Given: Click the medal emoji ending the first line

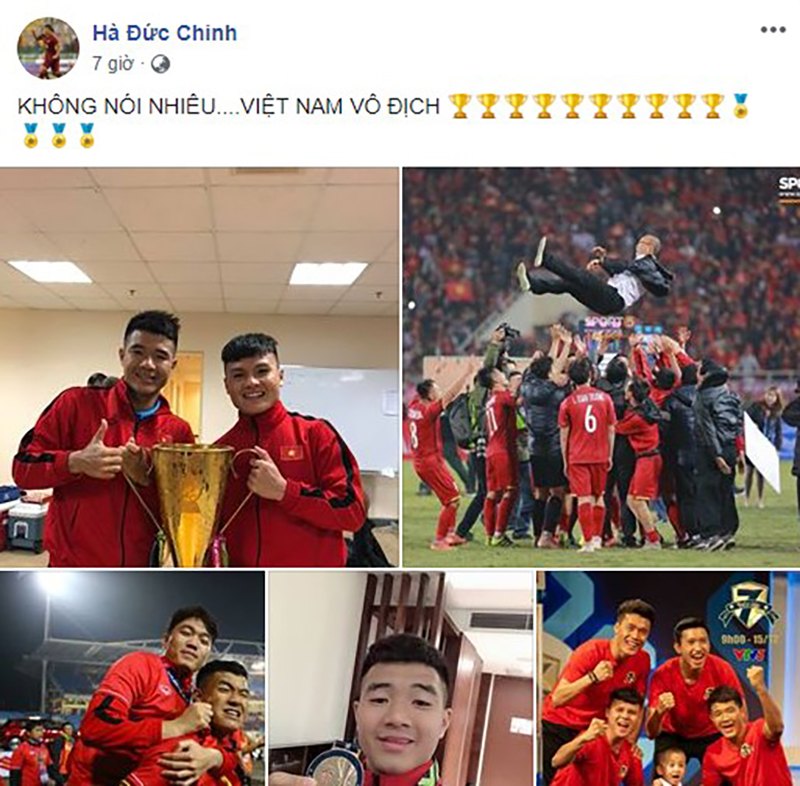Looking at the screenshot, I should tap(740, 106).
